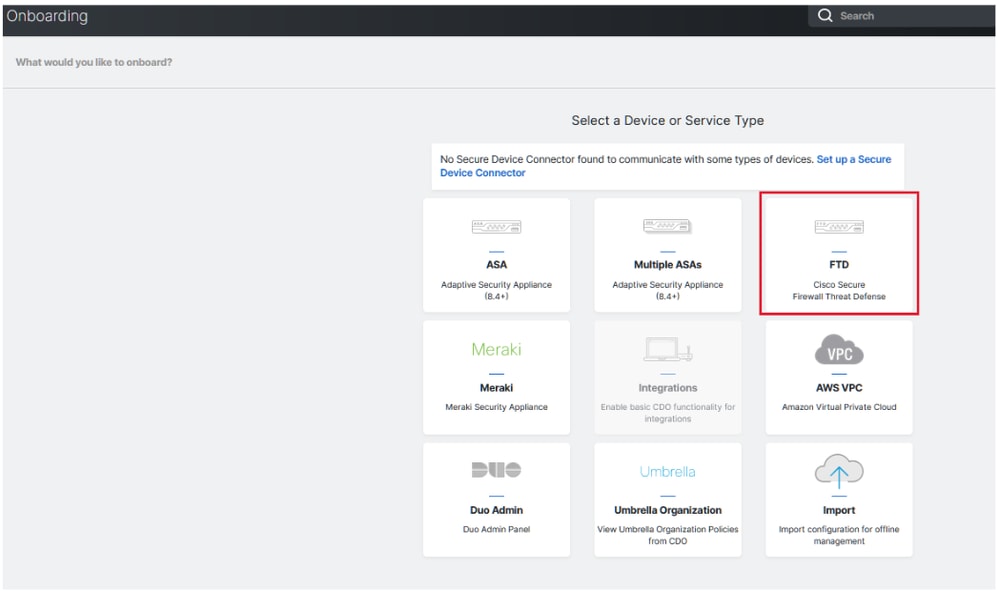
Task: Click 'Amazon Virtual Private Cloud' description
Action: click(839, 407)
